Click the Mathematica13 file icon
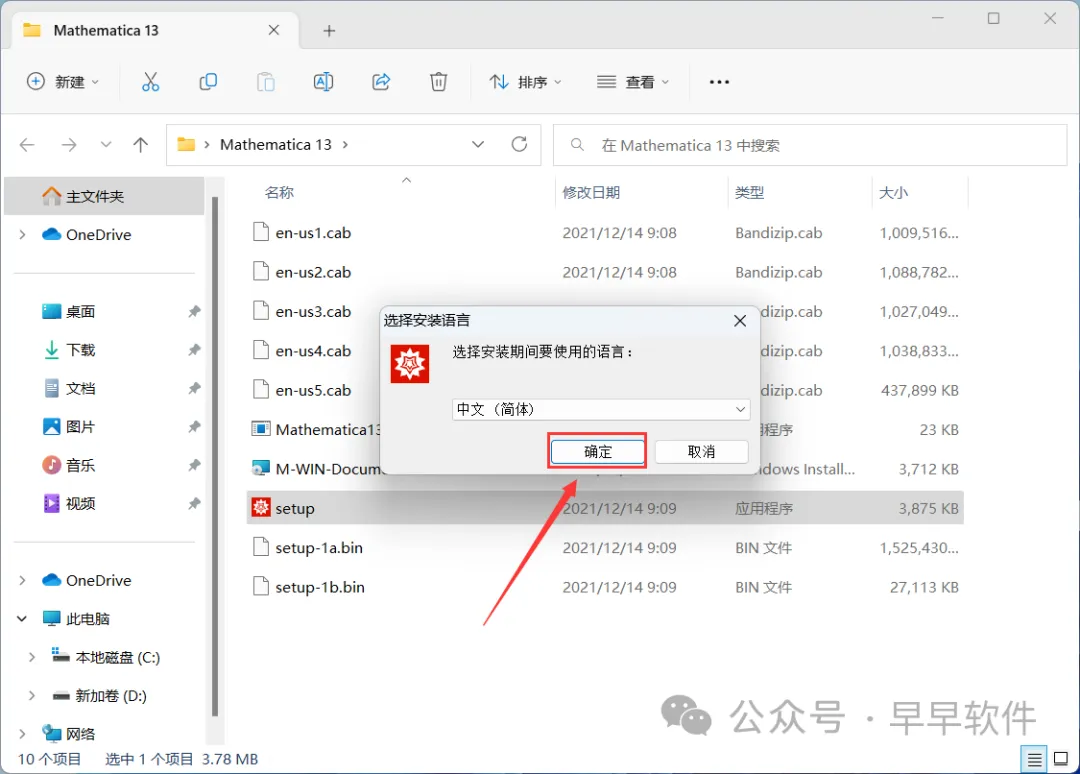The height and width of the screenshot is (774, 1080). [x=261, y=429]
